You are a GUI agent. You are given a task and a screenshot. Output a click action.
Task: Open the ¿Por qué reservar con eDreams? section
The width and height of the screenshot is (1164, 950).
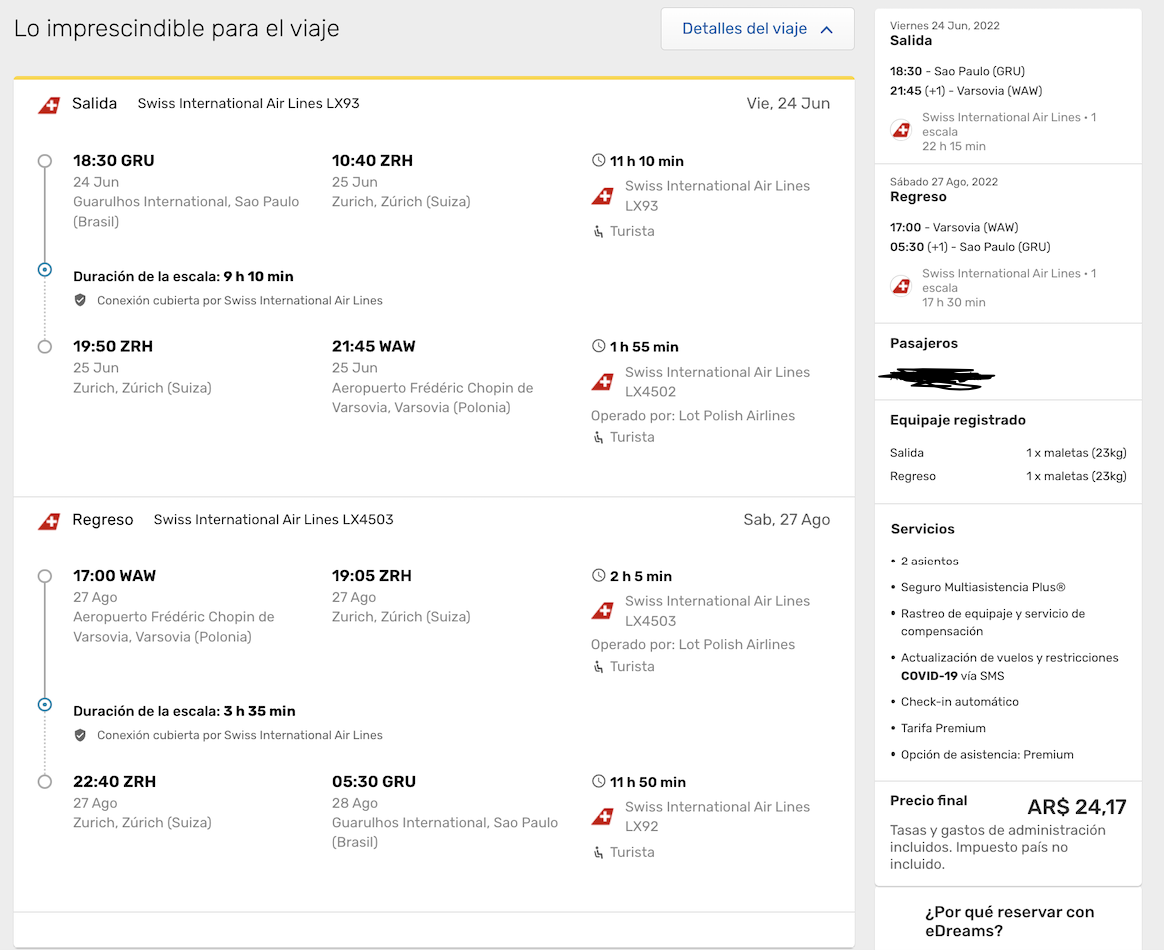[1009, 921]
